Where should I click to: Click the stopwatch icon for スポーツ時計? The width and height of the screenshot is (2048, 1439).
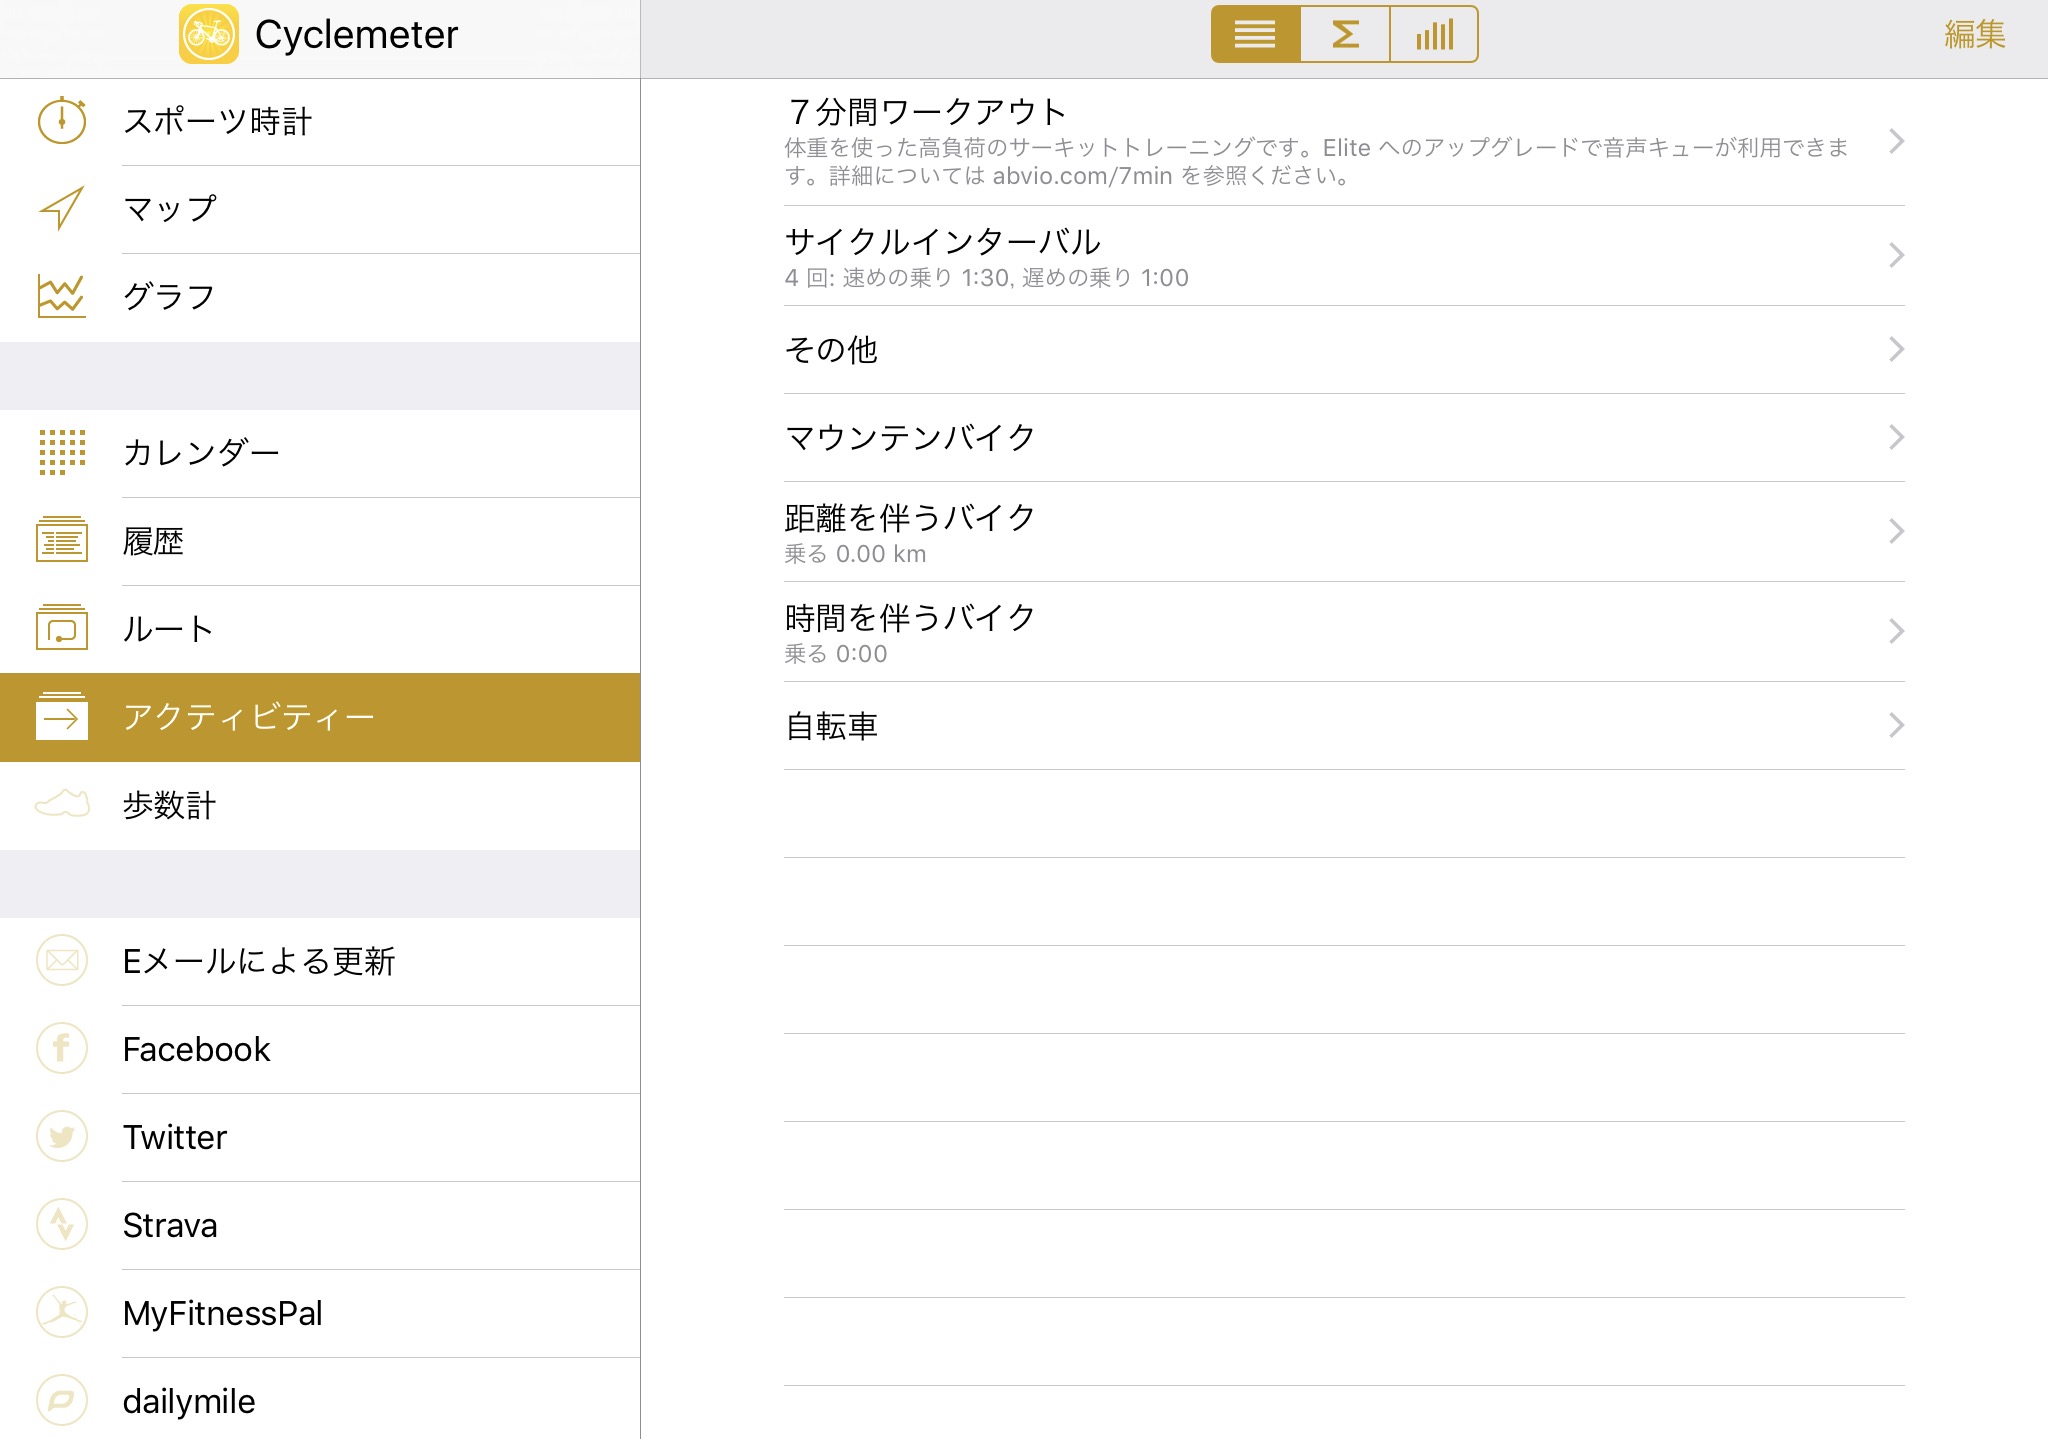click(62, 121)
